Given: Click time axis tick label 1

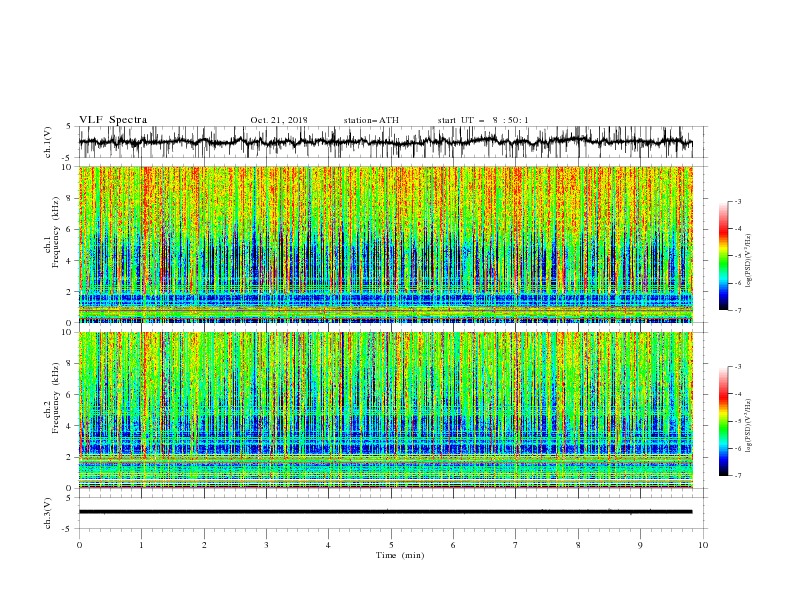Looking at the screenshot, I should 141,545.
